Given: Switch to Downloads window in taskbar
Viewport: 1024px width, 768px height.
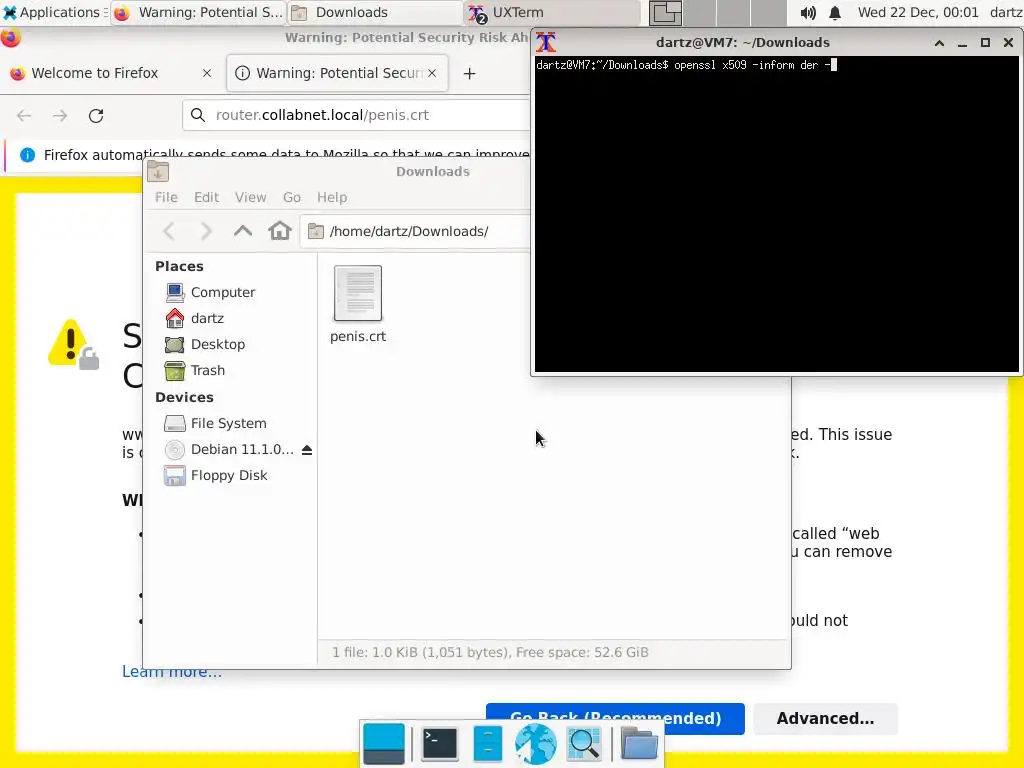Looking at the screenshot, I should click(376, 12).
